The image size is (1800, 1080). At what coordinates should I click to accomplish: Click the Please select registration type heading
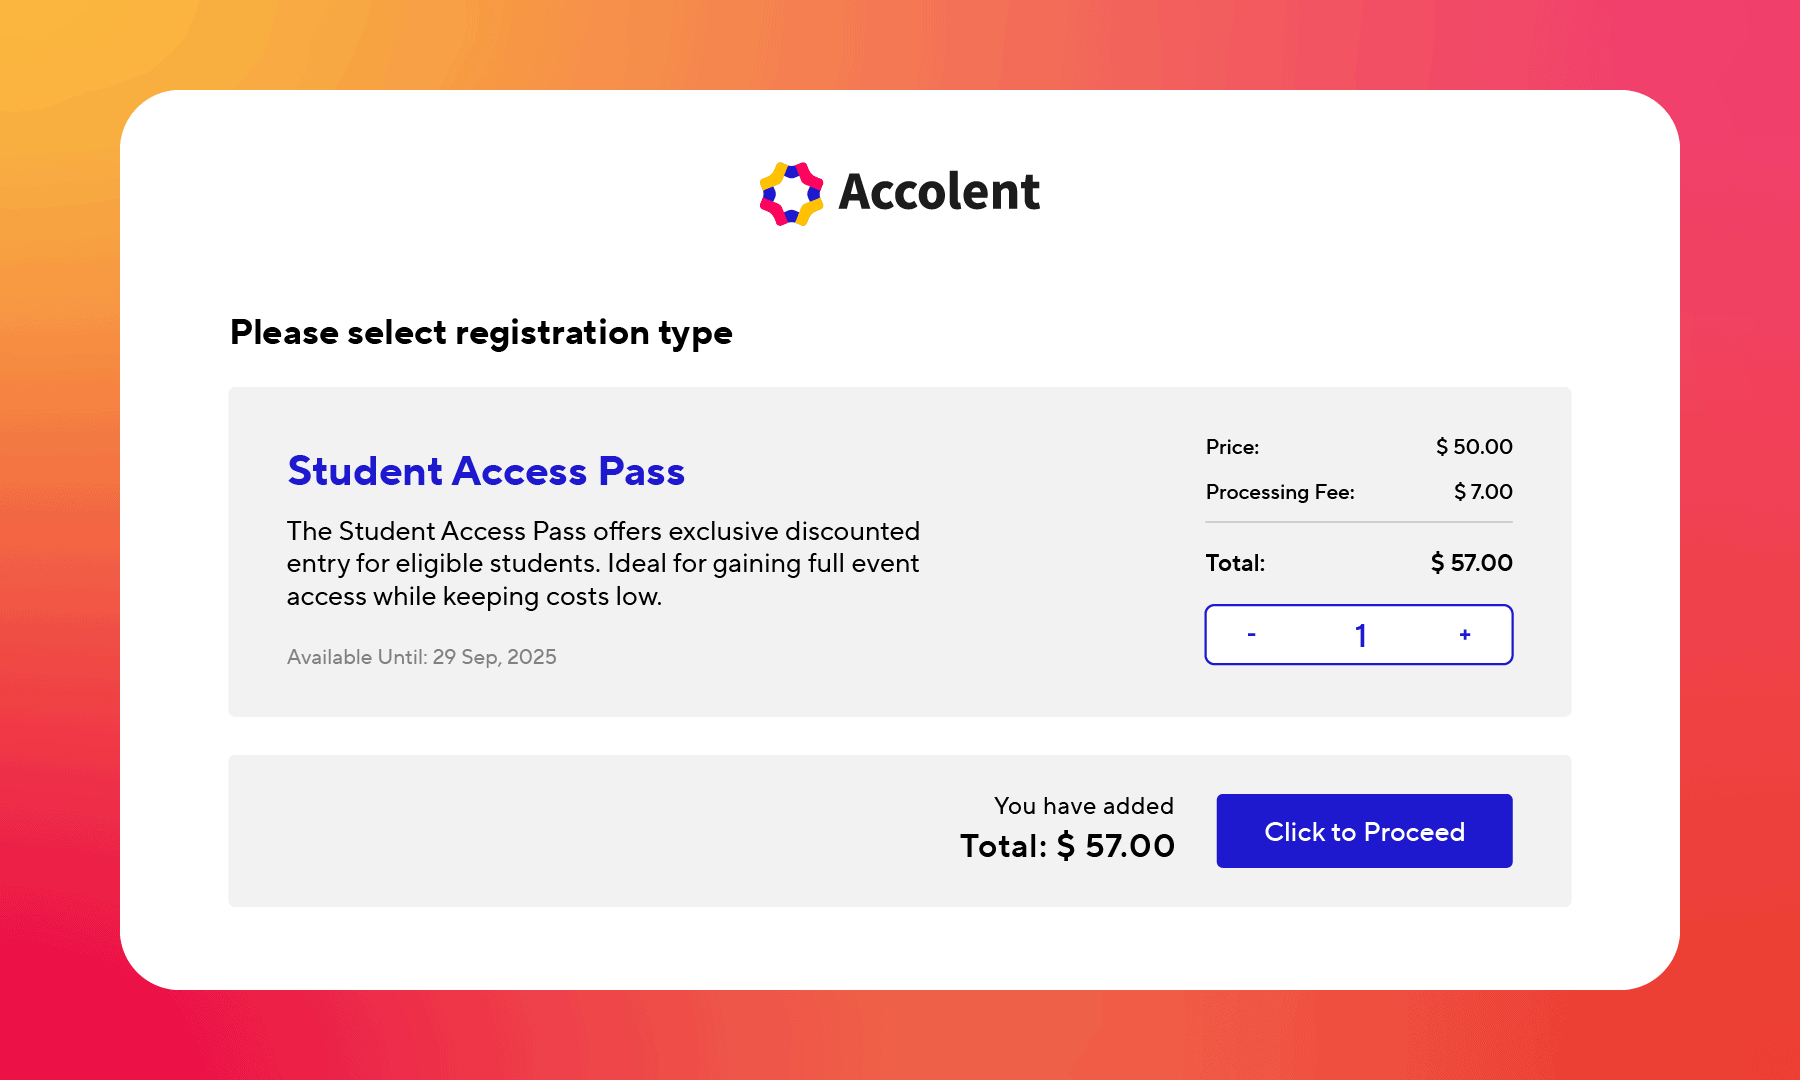(481, 332)
